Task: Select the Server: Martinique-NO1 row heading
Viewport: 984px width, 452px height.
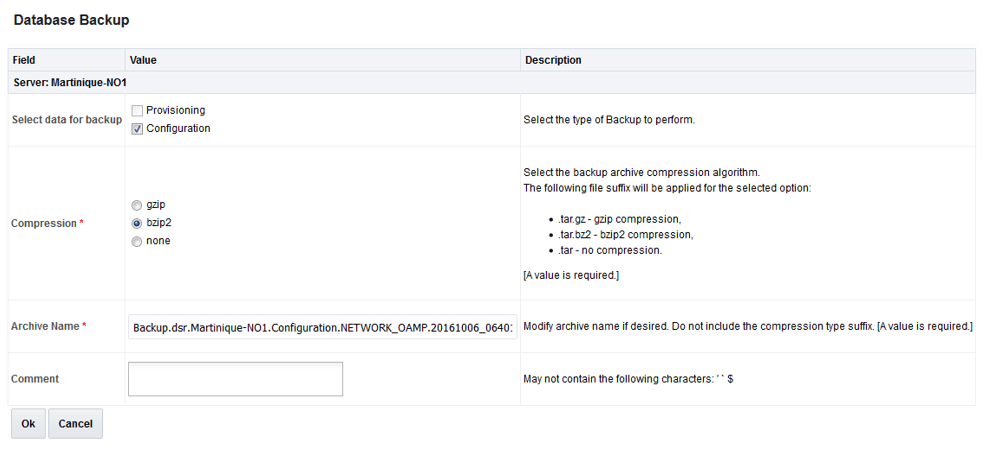Action: (69, 82)
